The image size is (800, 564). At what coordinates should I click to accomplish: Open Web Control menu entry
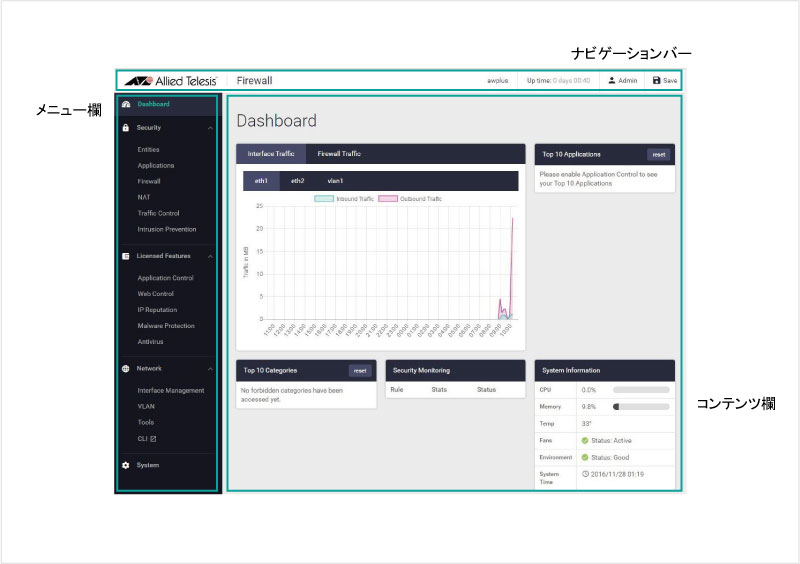point(156,294)
